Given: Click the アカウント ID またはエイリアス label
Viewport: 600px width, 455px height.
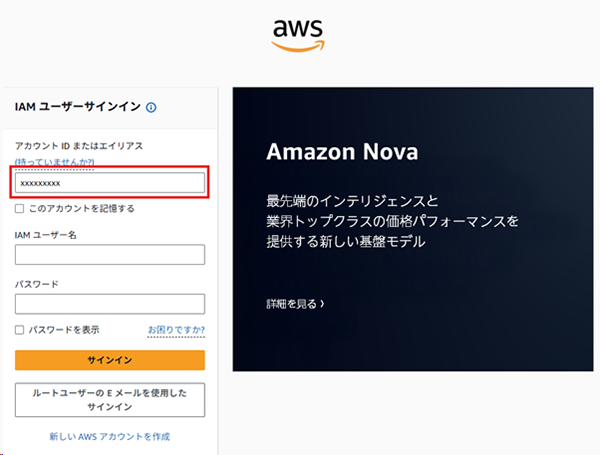Looking at the screenshot, I should pos(79,146).
